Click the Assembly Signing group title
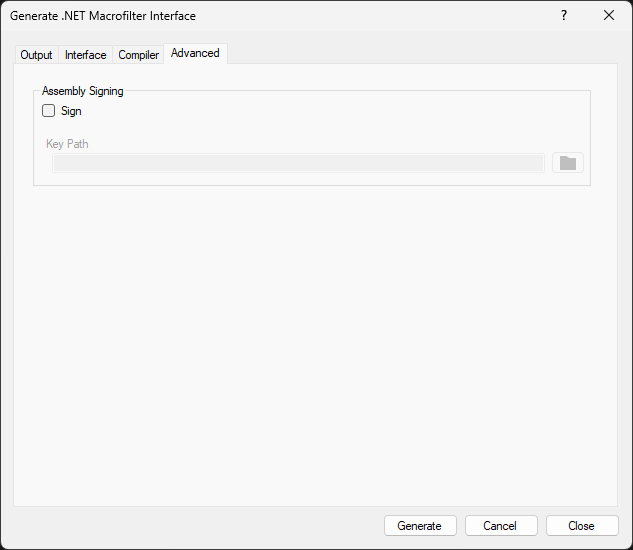Screen dimensions: 633x550 point(83,91)
